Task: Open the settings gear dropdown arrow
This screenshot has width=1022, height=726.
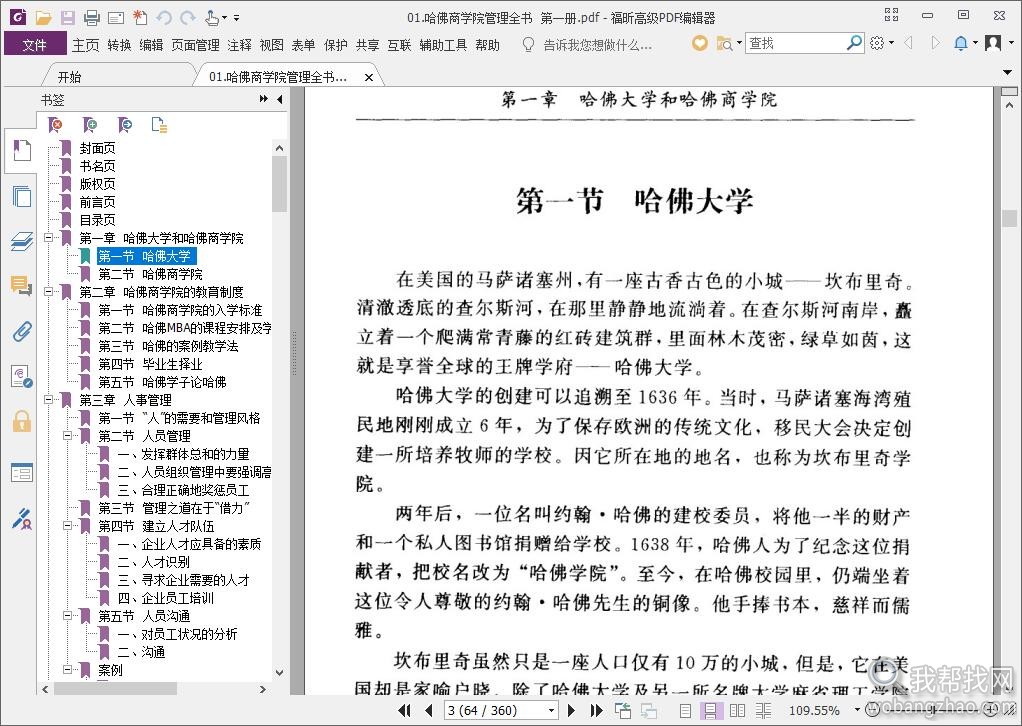Action: tap(892, 44)
